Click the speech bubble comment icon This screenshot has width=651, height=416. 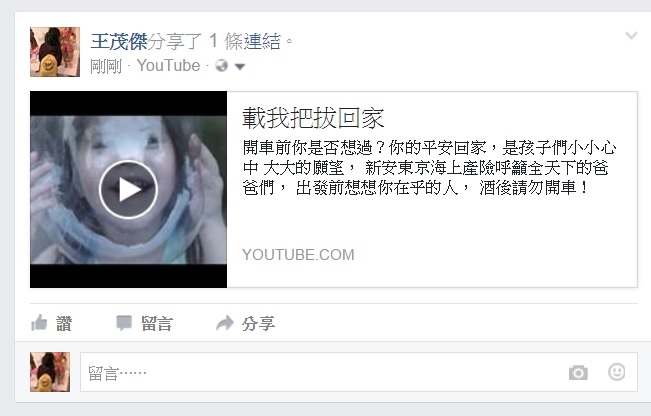pos(124,323)
